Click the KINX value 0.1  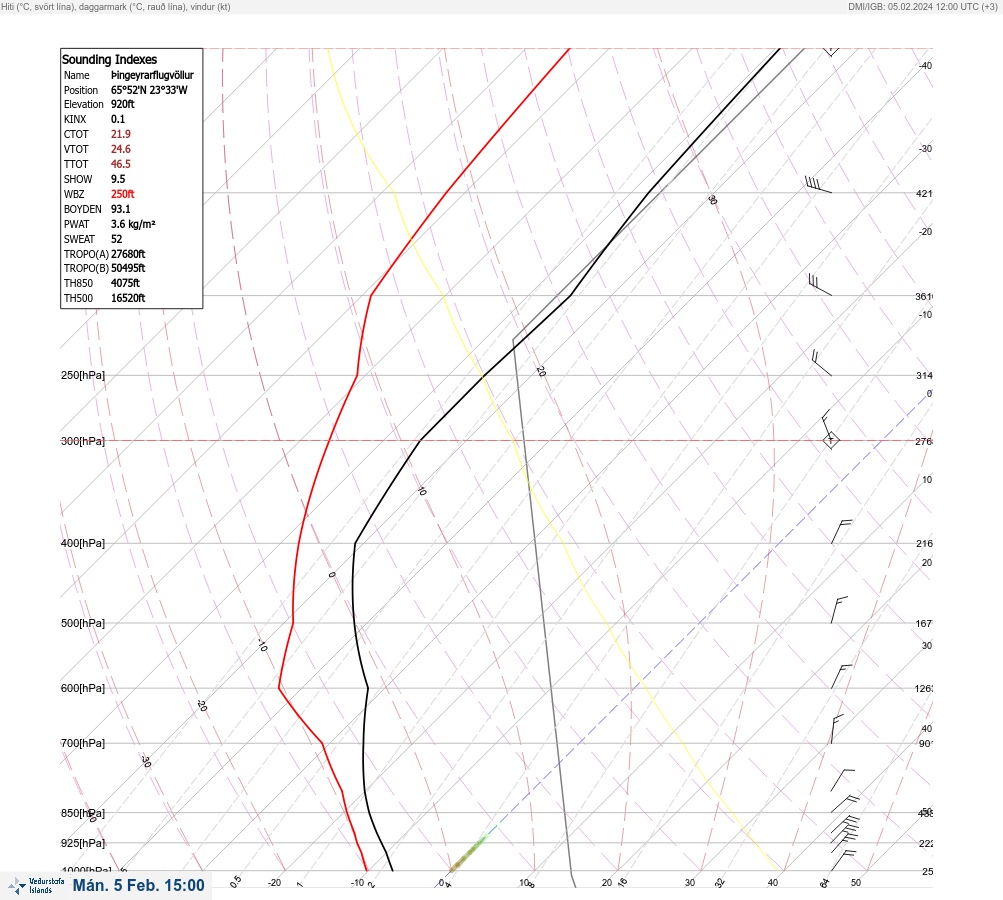(118, 119)
